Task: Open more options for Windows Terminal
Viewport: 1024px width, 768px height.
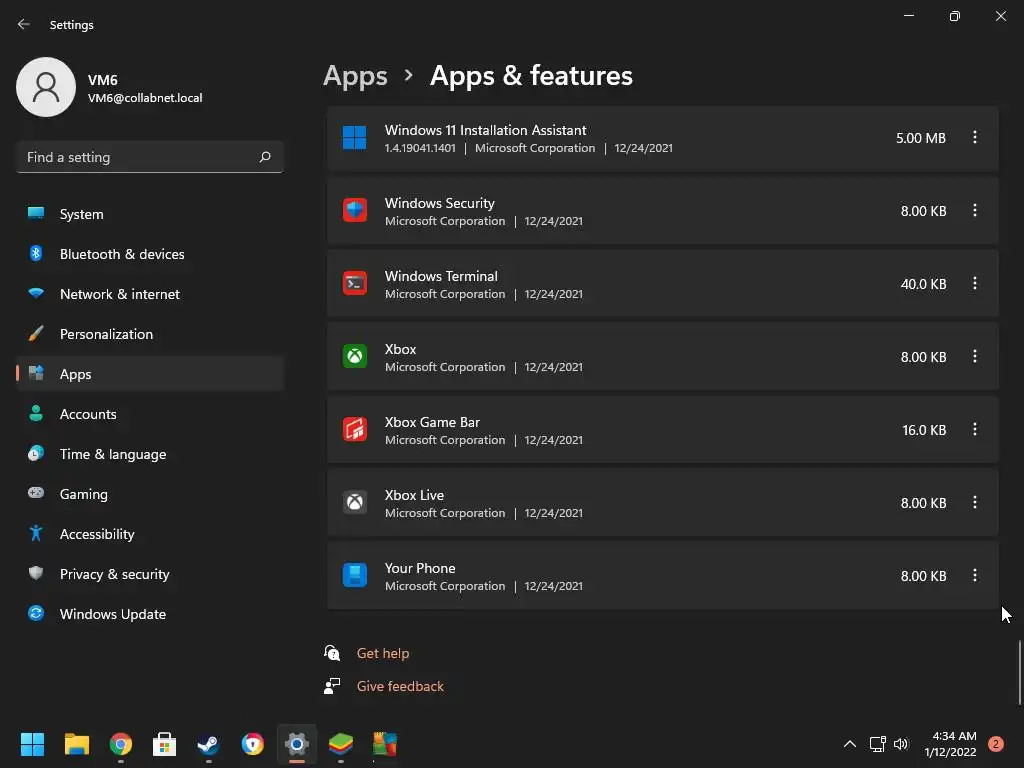Action: 974,283
